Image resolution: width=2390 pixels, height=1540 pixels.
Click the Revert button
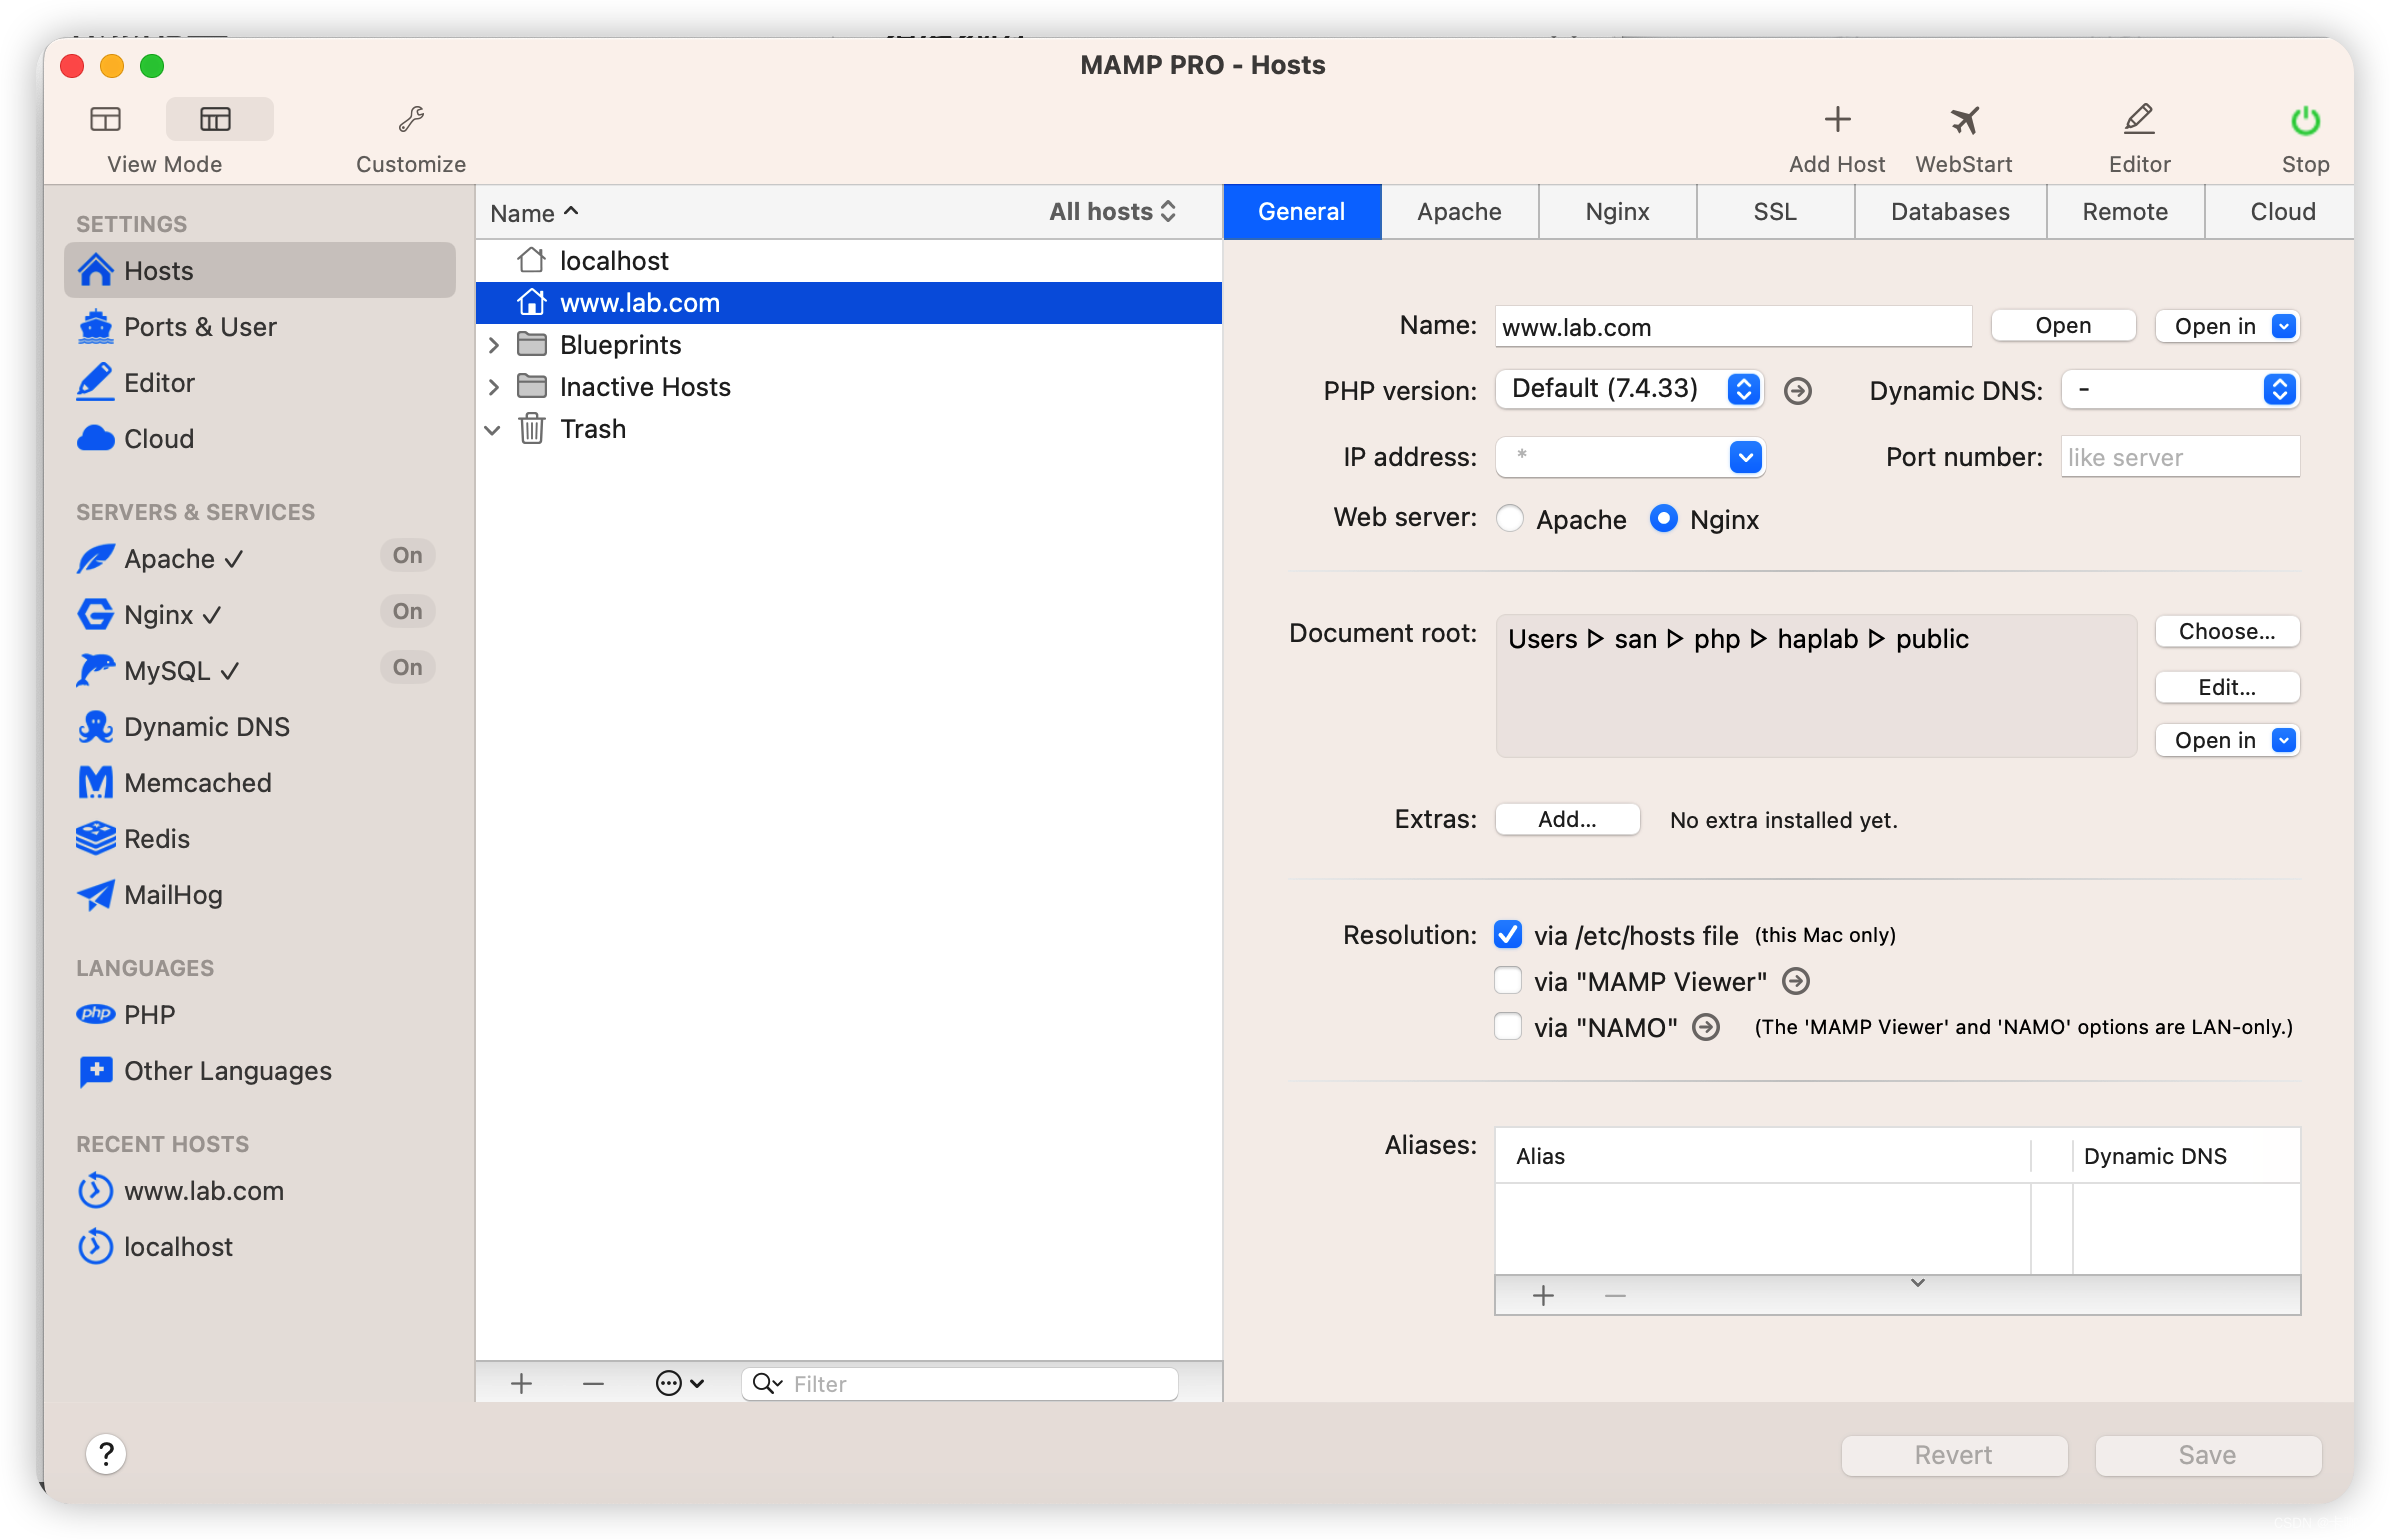coord(1953,1455)
